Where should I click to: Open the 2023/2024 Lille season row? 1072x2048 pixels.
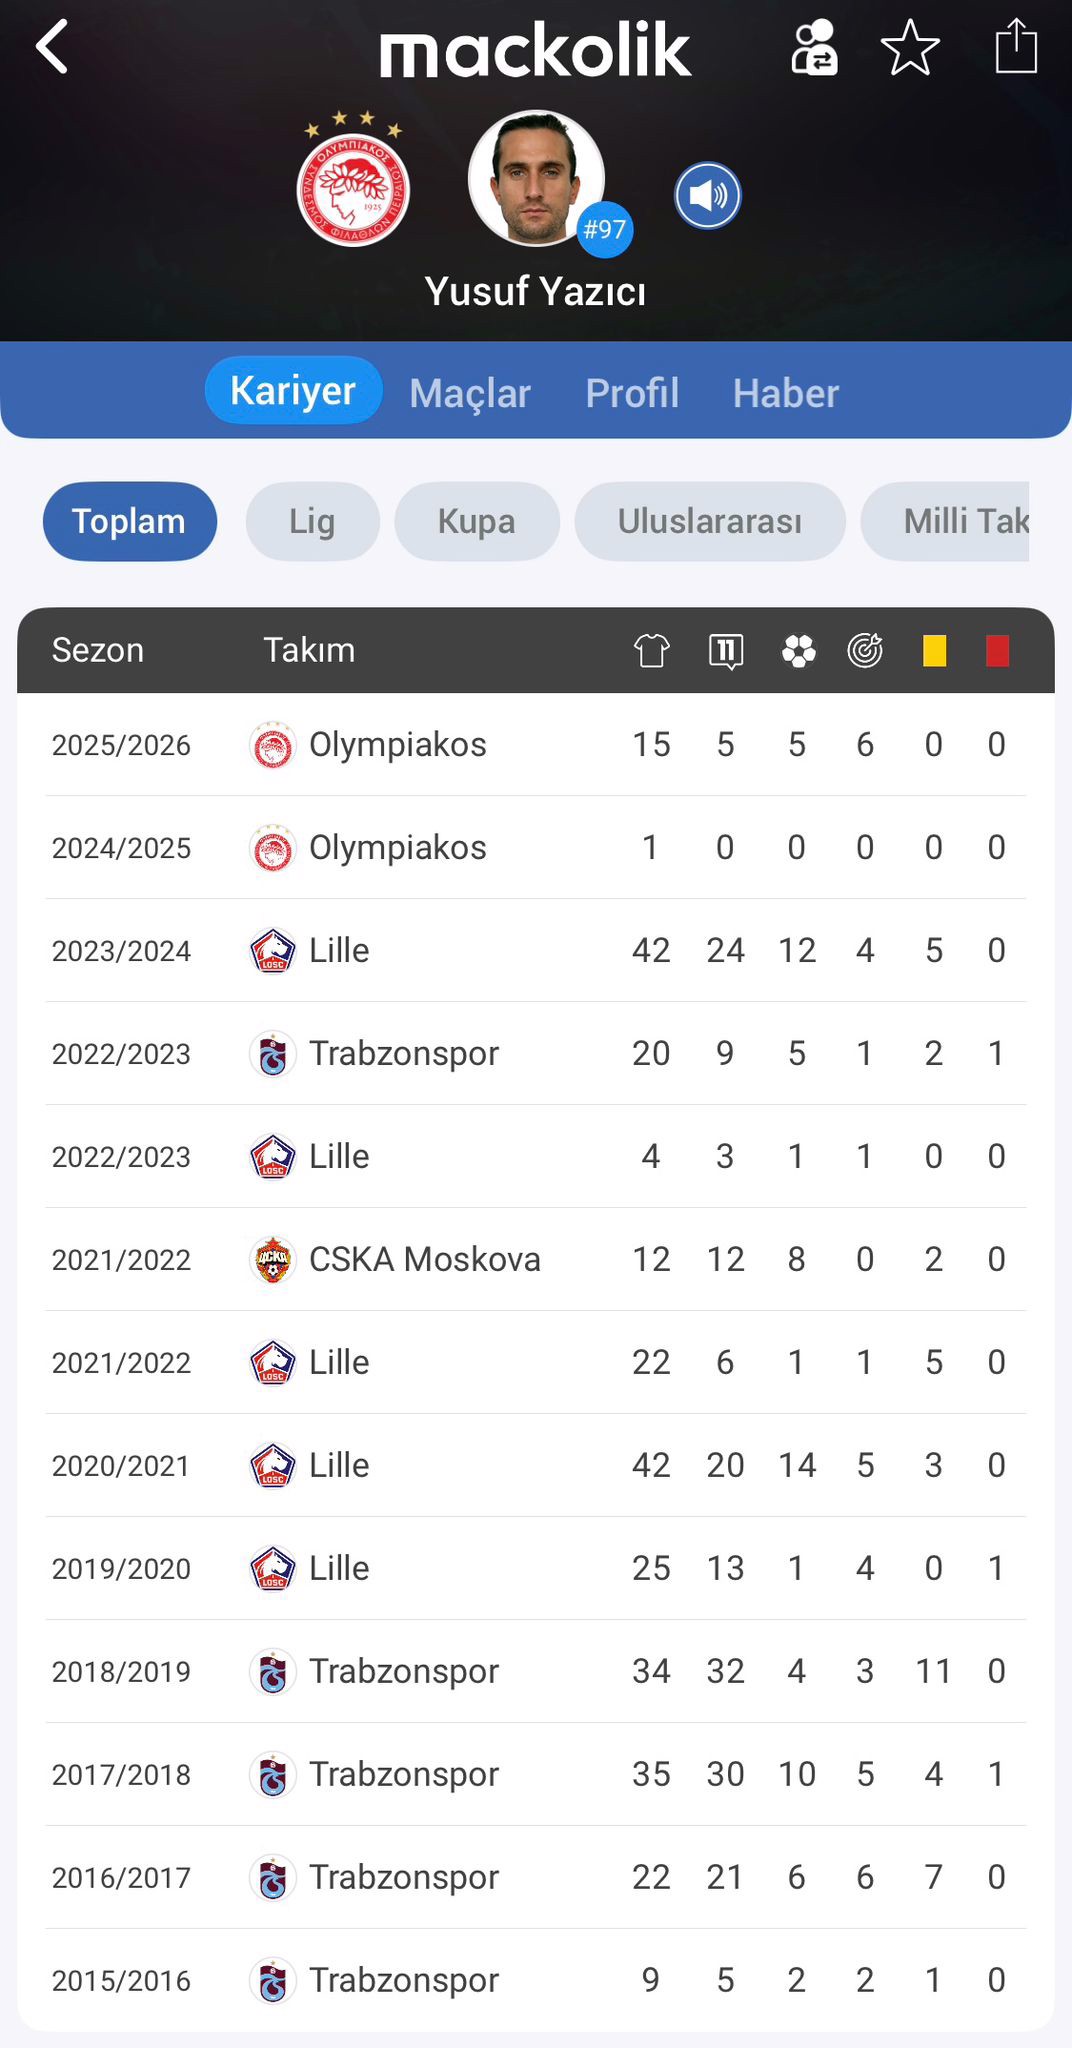535,950
